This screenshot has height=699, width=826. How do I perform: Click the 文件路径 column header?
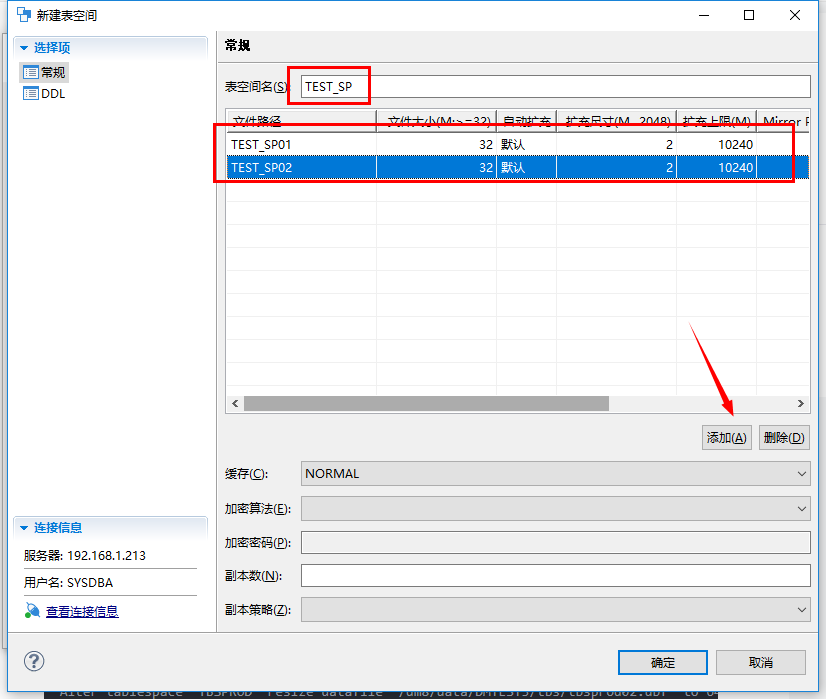[x=301, y=121]
